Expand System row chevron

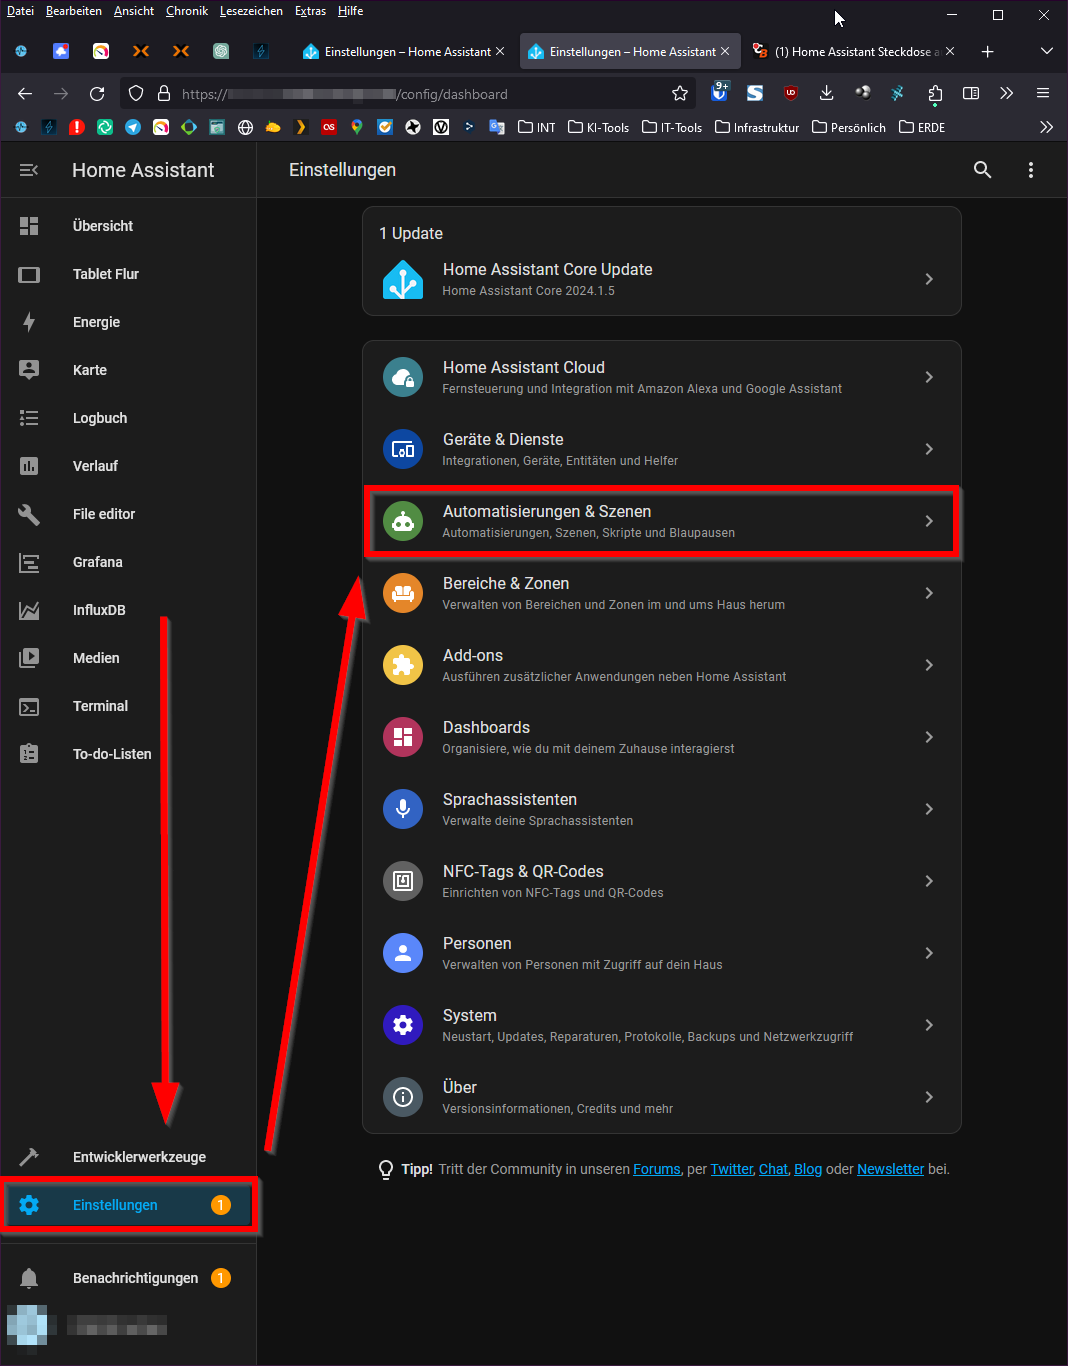[929, 1025]
